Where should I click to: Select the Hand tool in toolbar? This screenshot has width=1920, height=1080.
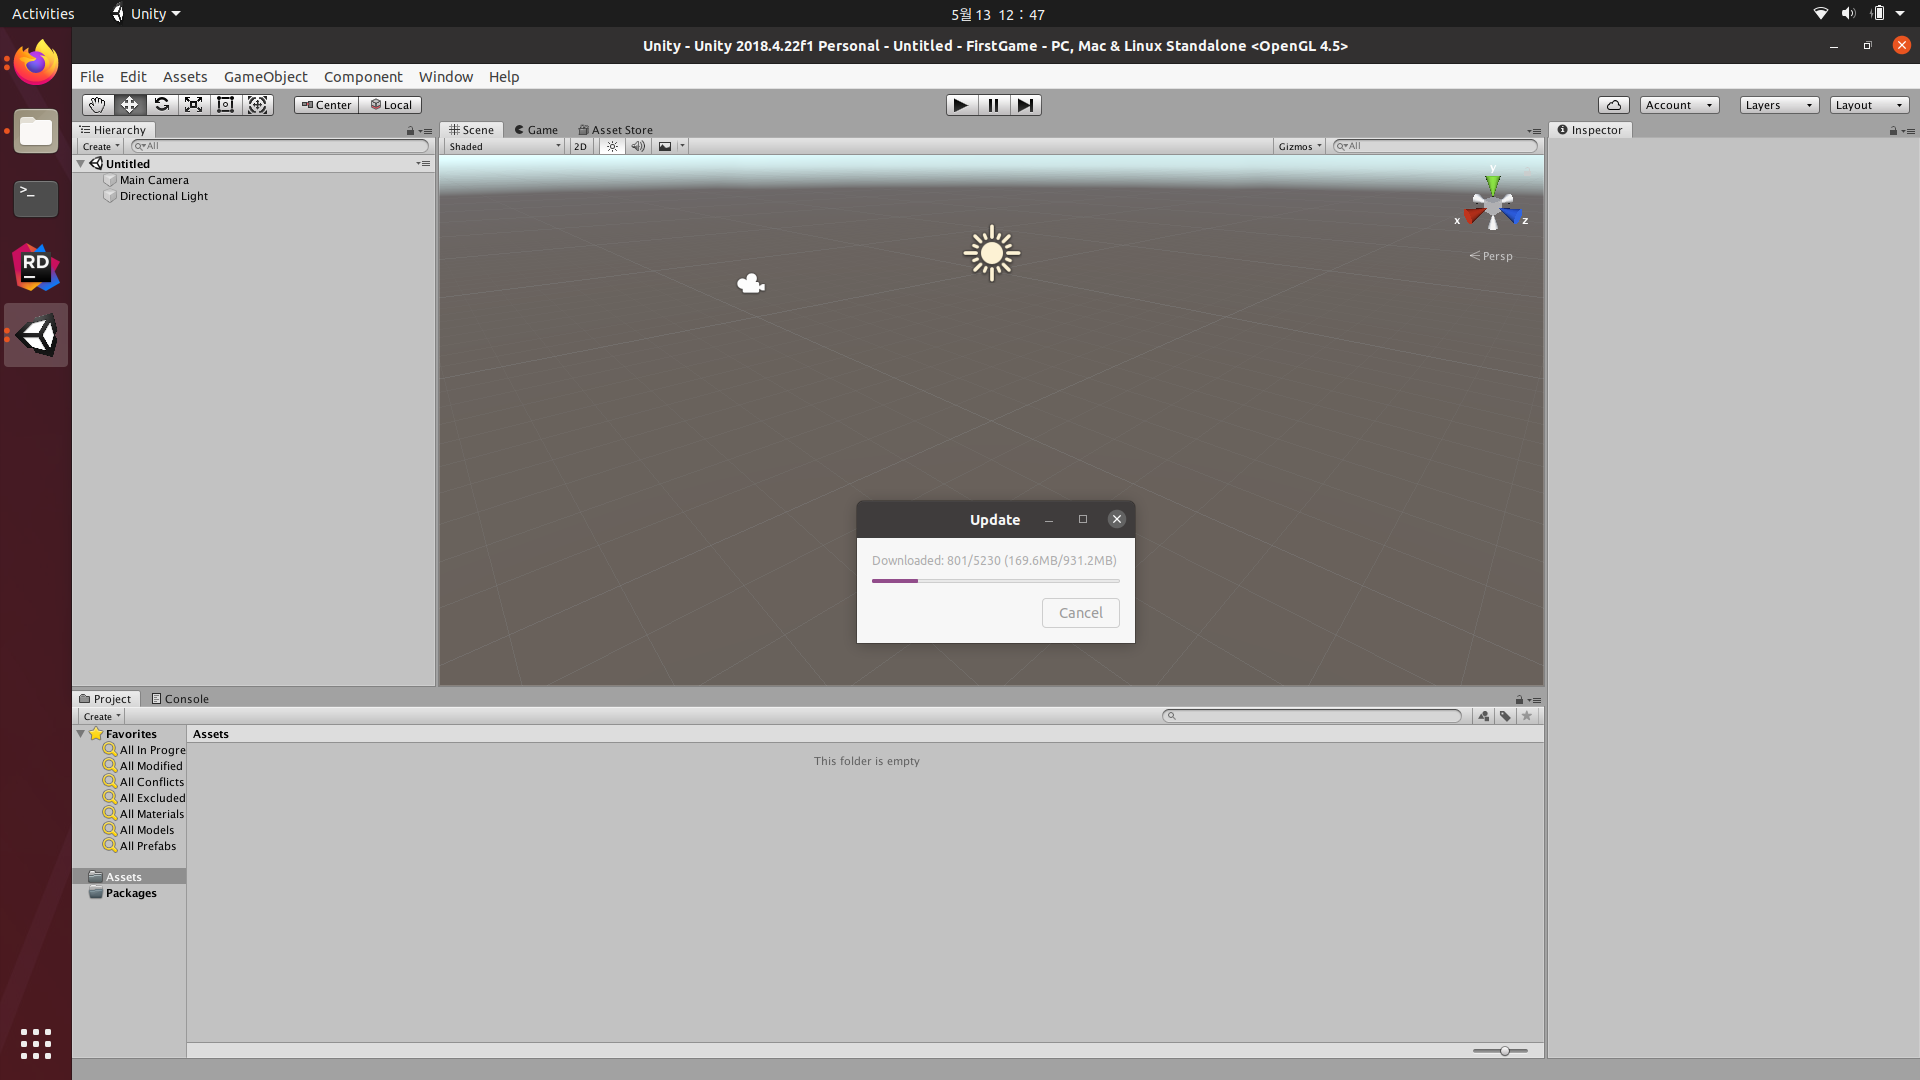pyautogui.click(x=97, y=105)
